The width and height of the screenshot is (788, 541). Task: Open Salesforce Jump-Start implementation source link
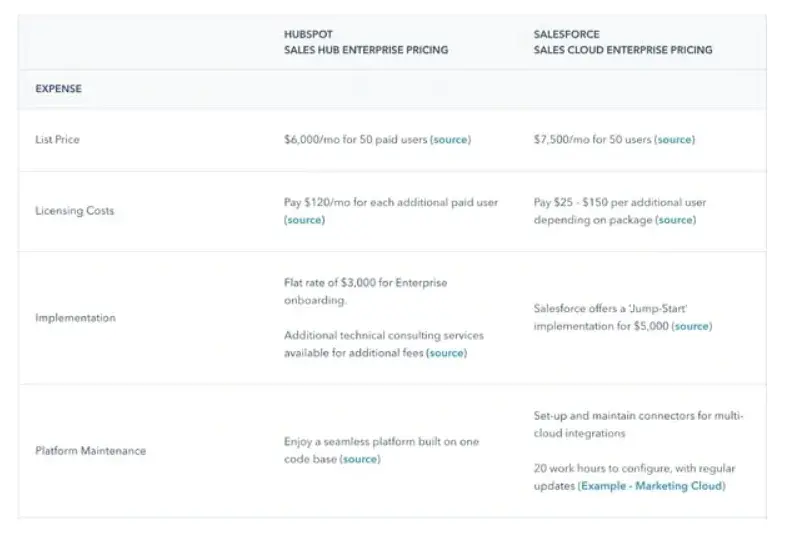692,327
